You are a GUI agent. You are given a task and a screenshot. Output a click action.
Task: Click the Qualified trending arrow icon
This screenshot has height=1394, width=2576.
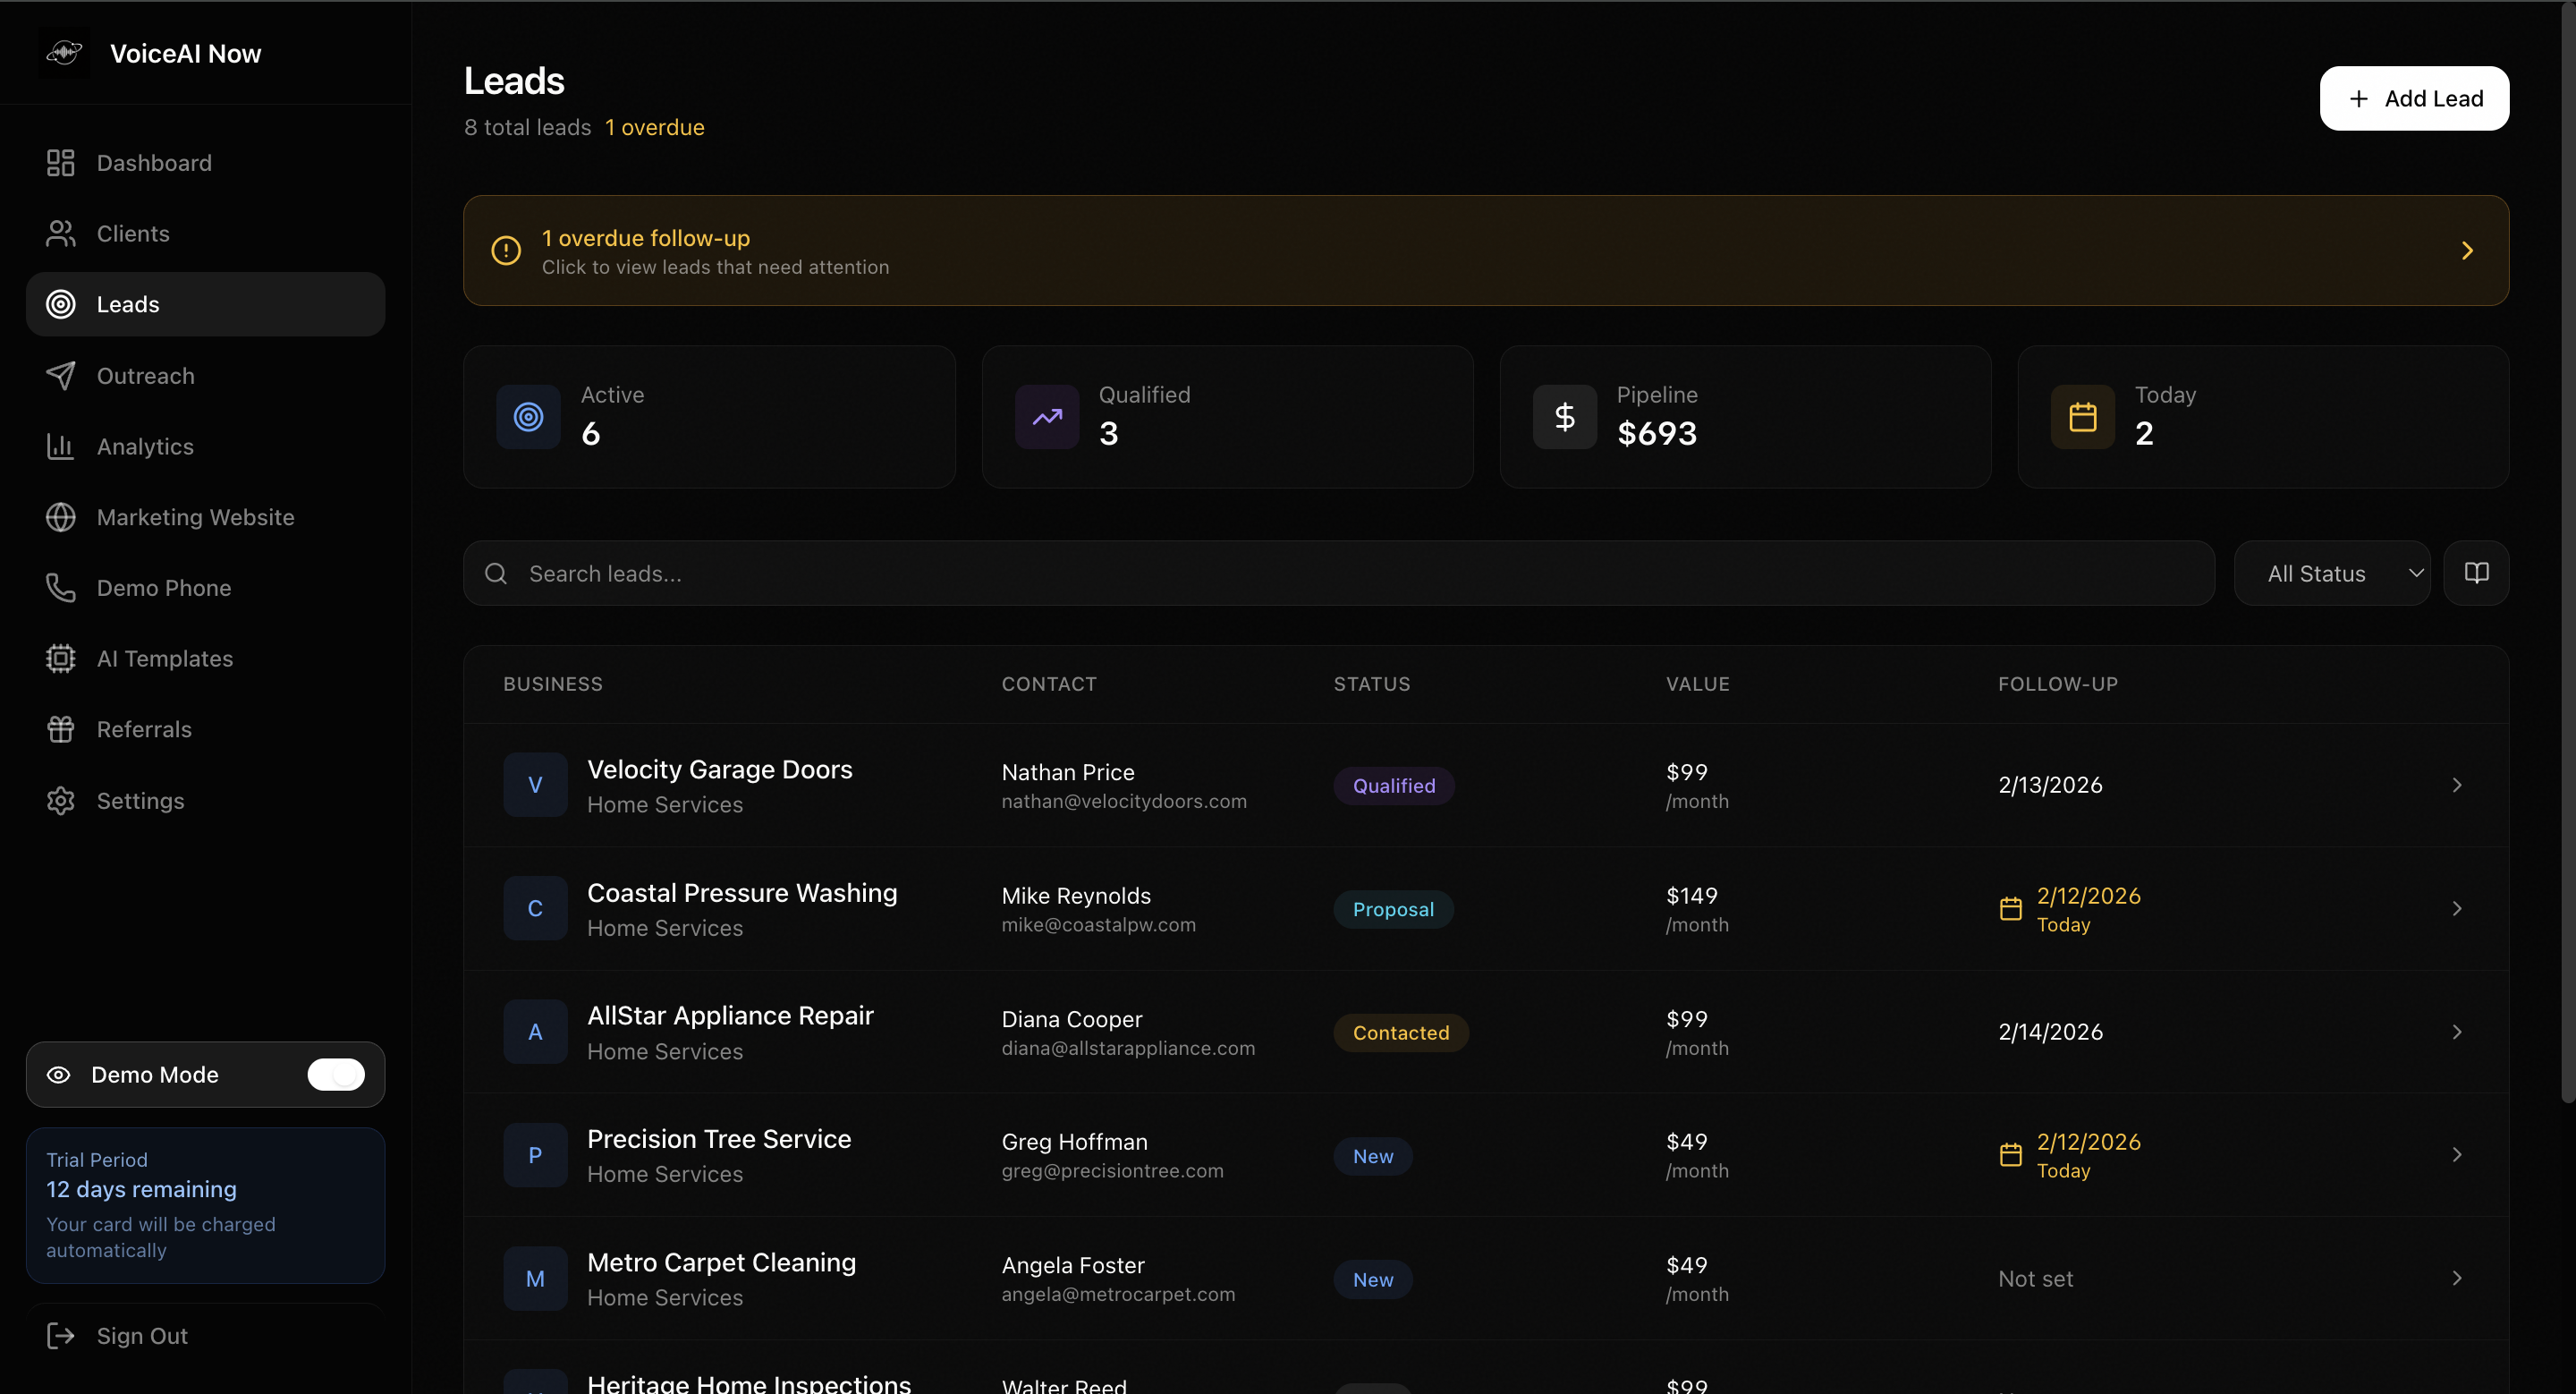pyautogui.click(x=1047, y=417)
